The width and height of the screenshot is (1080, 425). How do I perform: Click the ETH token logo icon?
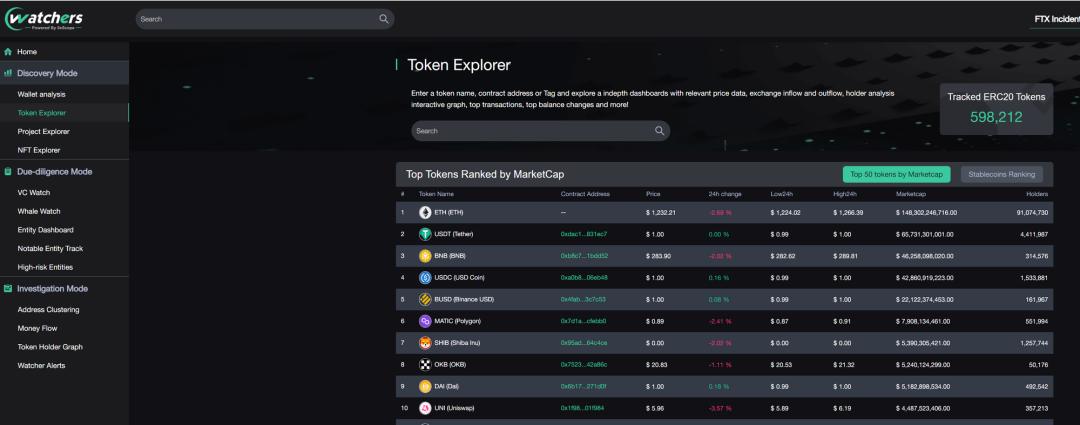pyautogui.click(x=425, y=213)
